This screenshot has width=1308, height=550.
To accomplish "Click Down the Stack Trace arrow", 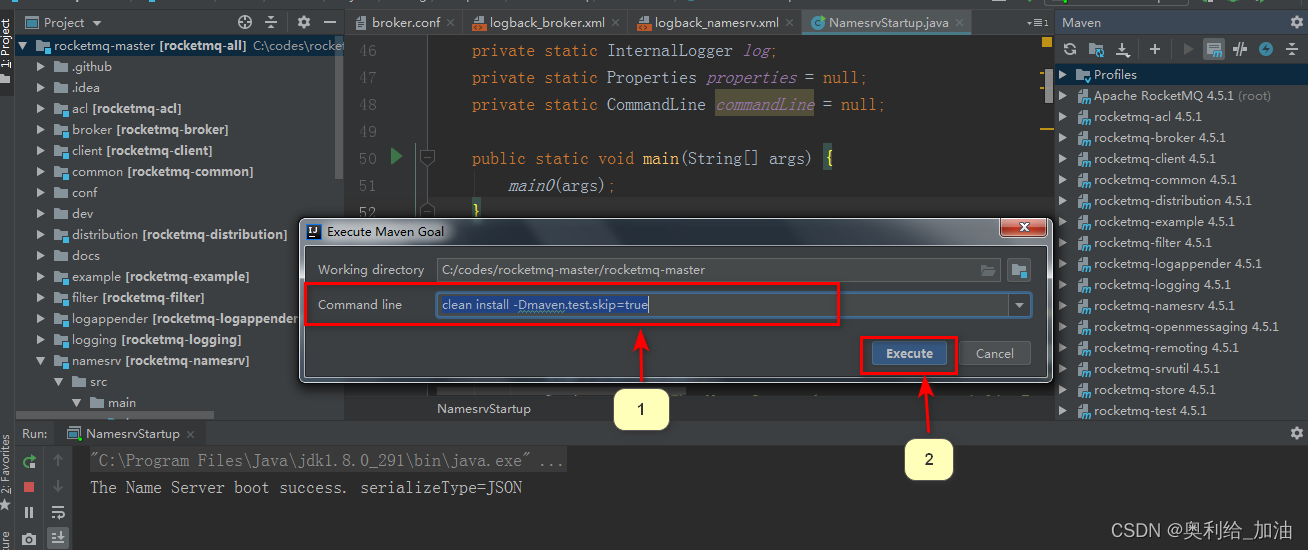I will tap(58, 487).
